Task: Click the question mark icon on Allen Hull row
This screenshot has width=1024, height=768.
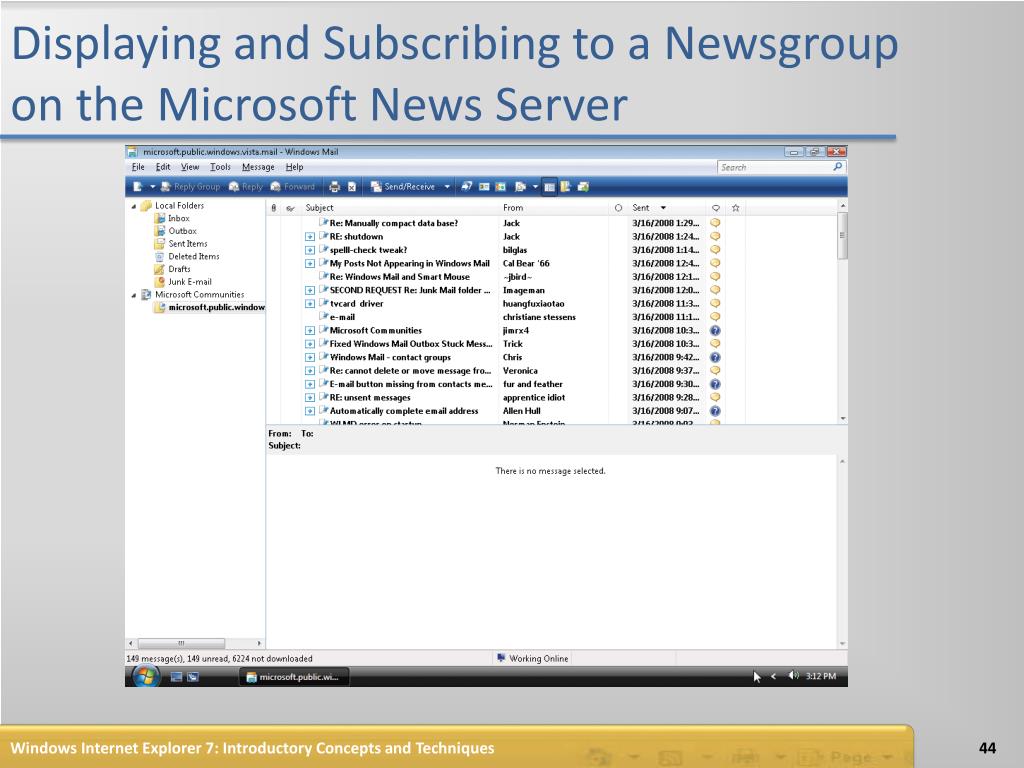Action: coord(715,411)
